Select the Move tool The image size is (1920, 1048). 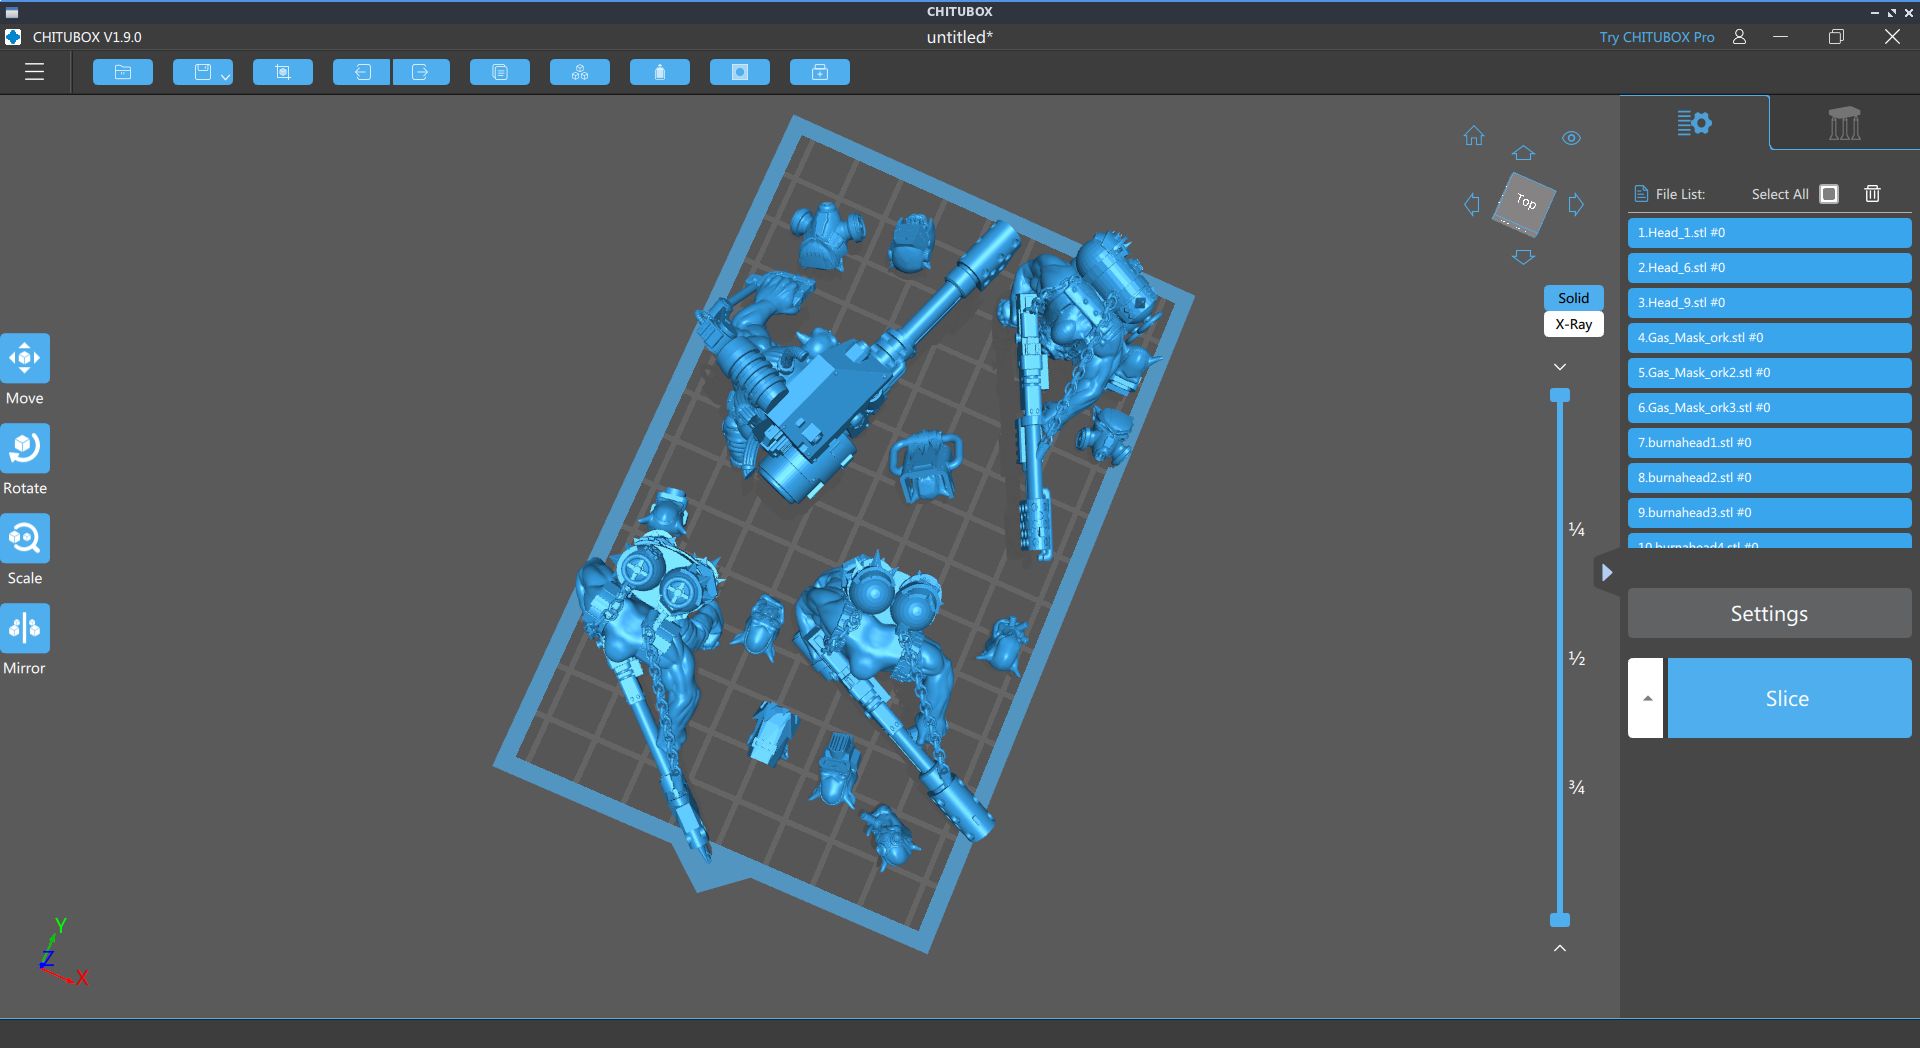pos(25,358)
